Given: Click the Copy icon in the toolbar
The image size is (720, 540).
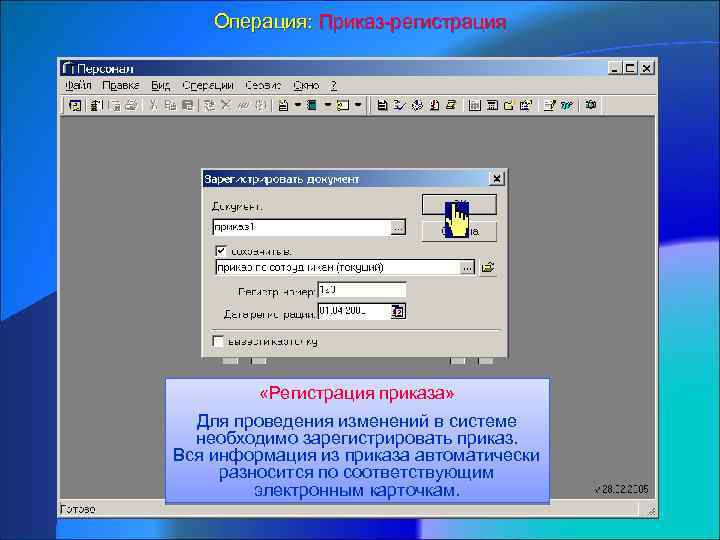Looking at the screenshot, I should click(170, 105).
